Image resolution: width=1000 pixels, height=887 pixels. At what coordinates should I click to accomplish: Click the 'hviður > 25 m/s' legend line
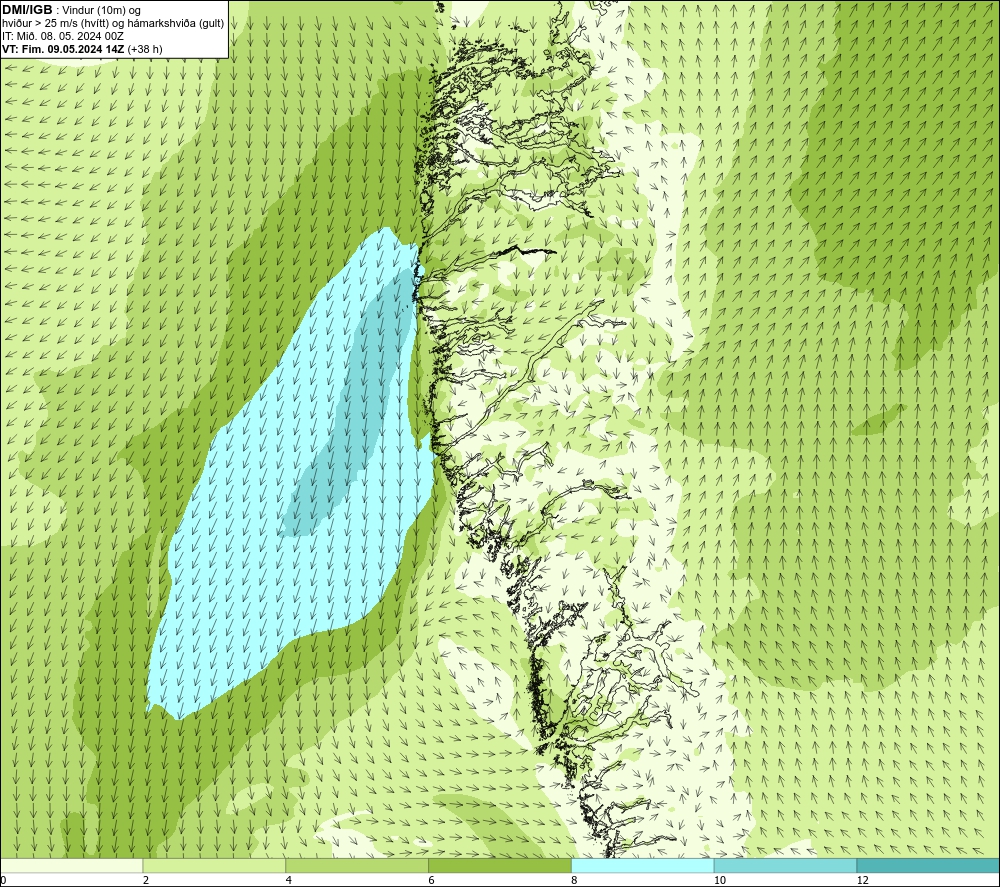(113, 23)
